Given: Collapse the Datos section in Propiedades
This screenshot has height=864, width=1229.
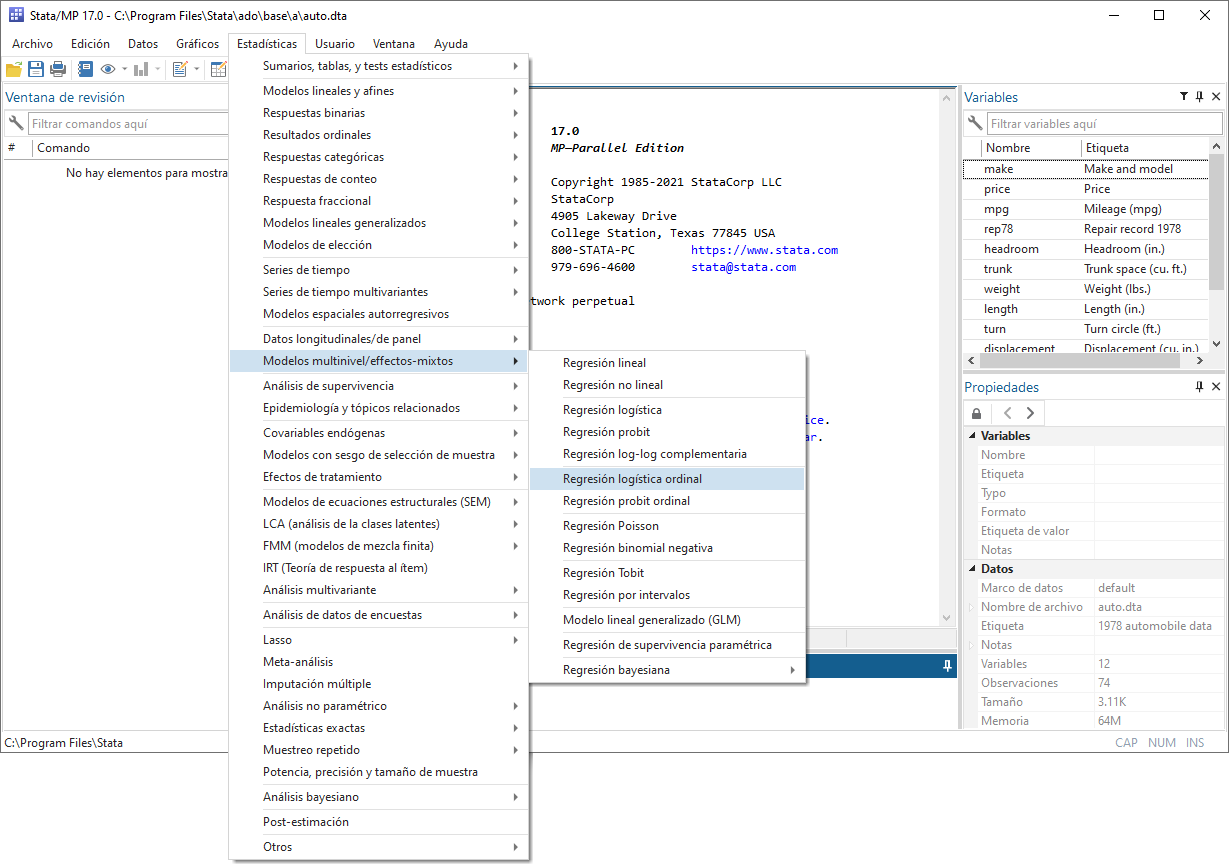Looking at the screenshot, I should [971, 569].
